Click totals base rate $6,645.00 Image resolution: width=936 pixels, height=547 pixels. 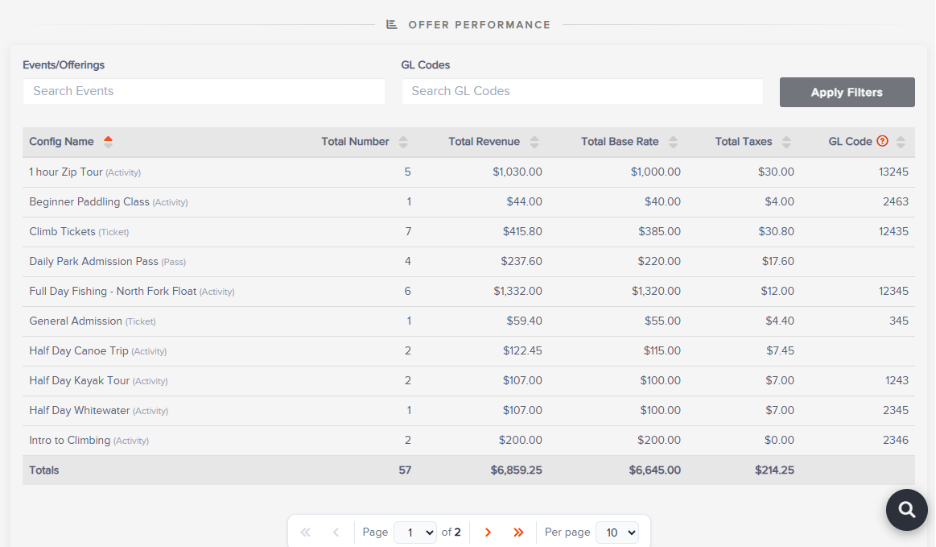pyautogui.click(x=654, y=471)
